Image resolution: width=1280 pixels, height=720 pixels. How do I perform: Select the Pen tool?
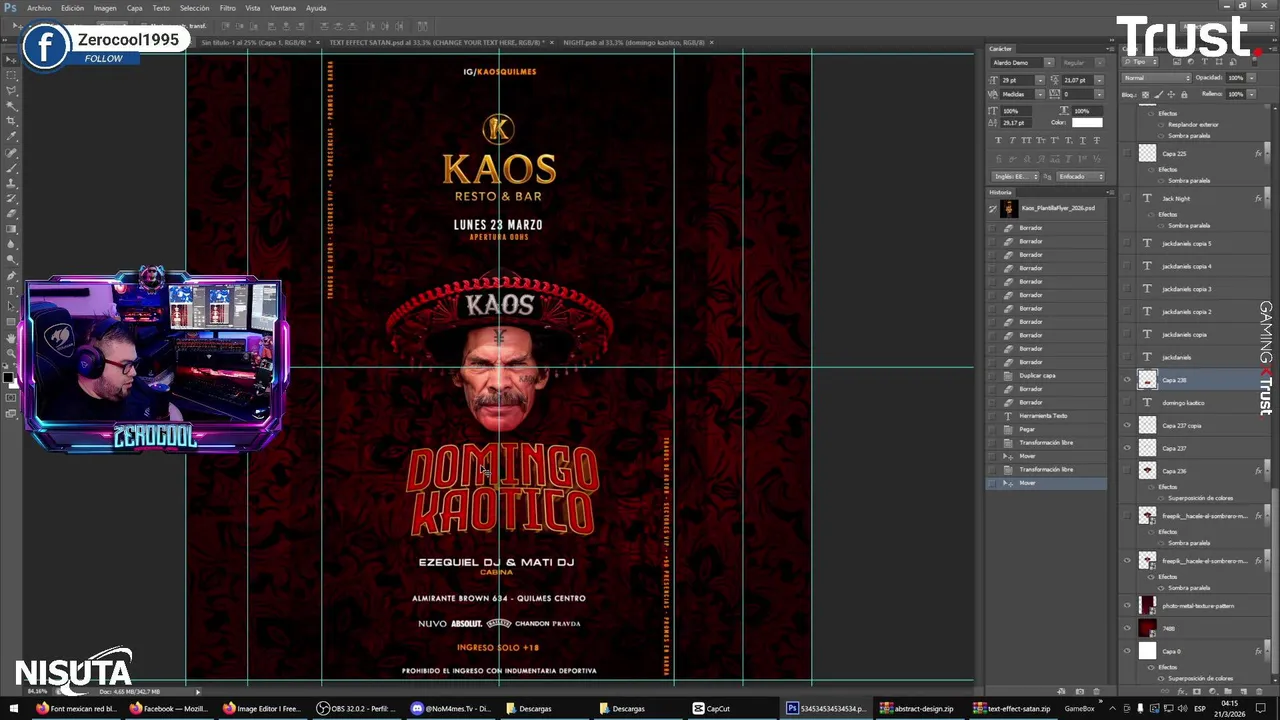(x=11, y=275)
